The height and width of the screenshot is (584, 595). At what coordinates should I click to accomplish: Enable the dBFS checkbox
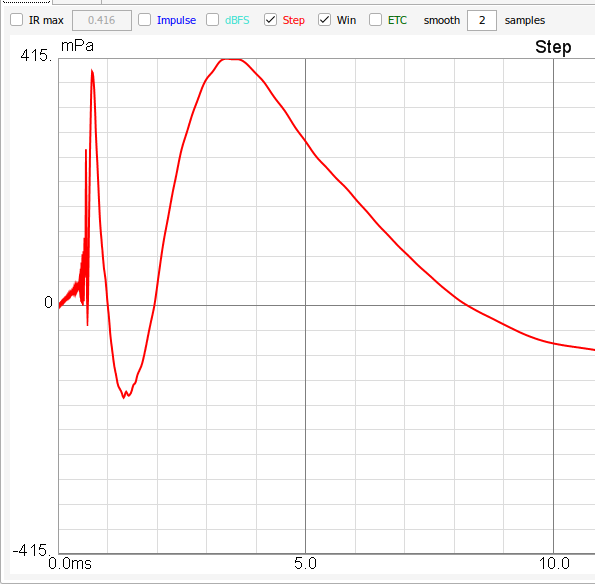pyautogui.click(x=212, y=20)
